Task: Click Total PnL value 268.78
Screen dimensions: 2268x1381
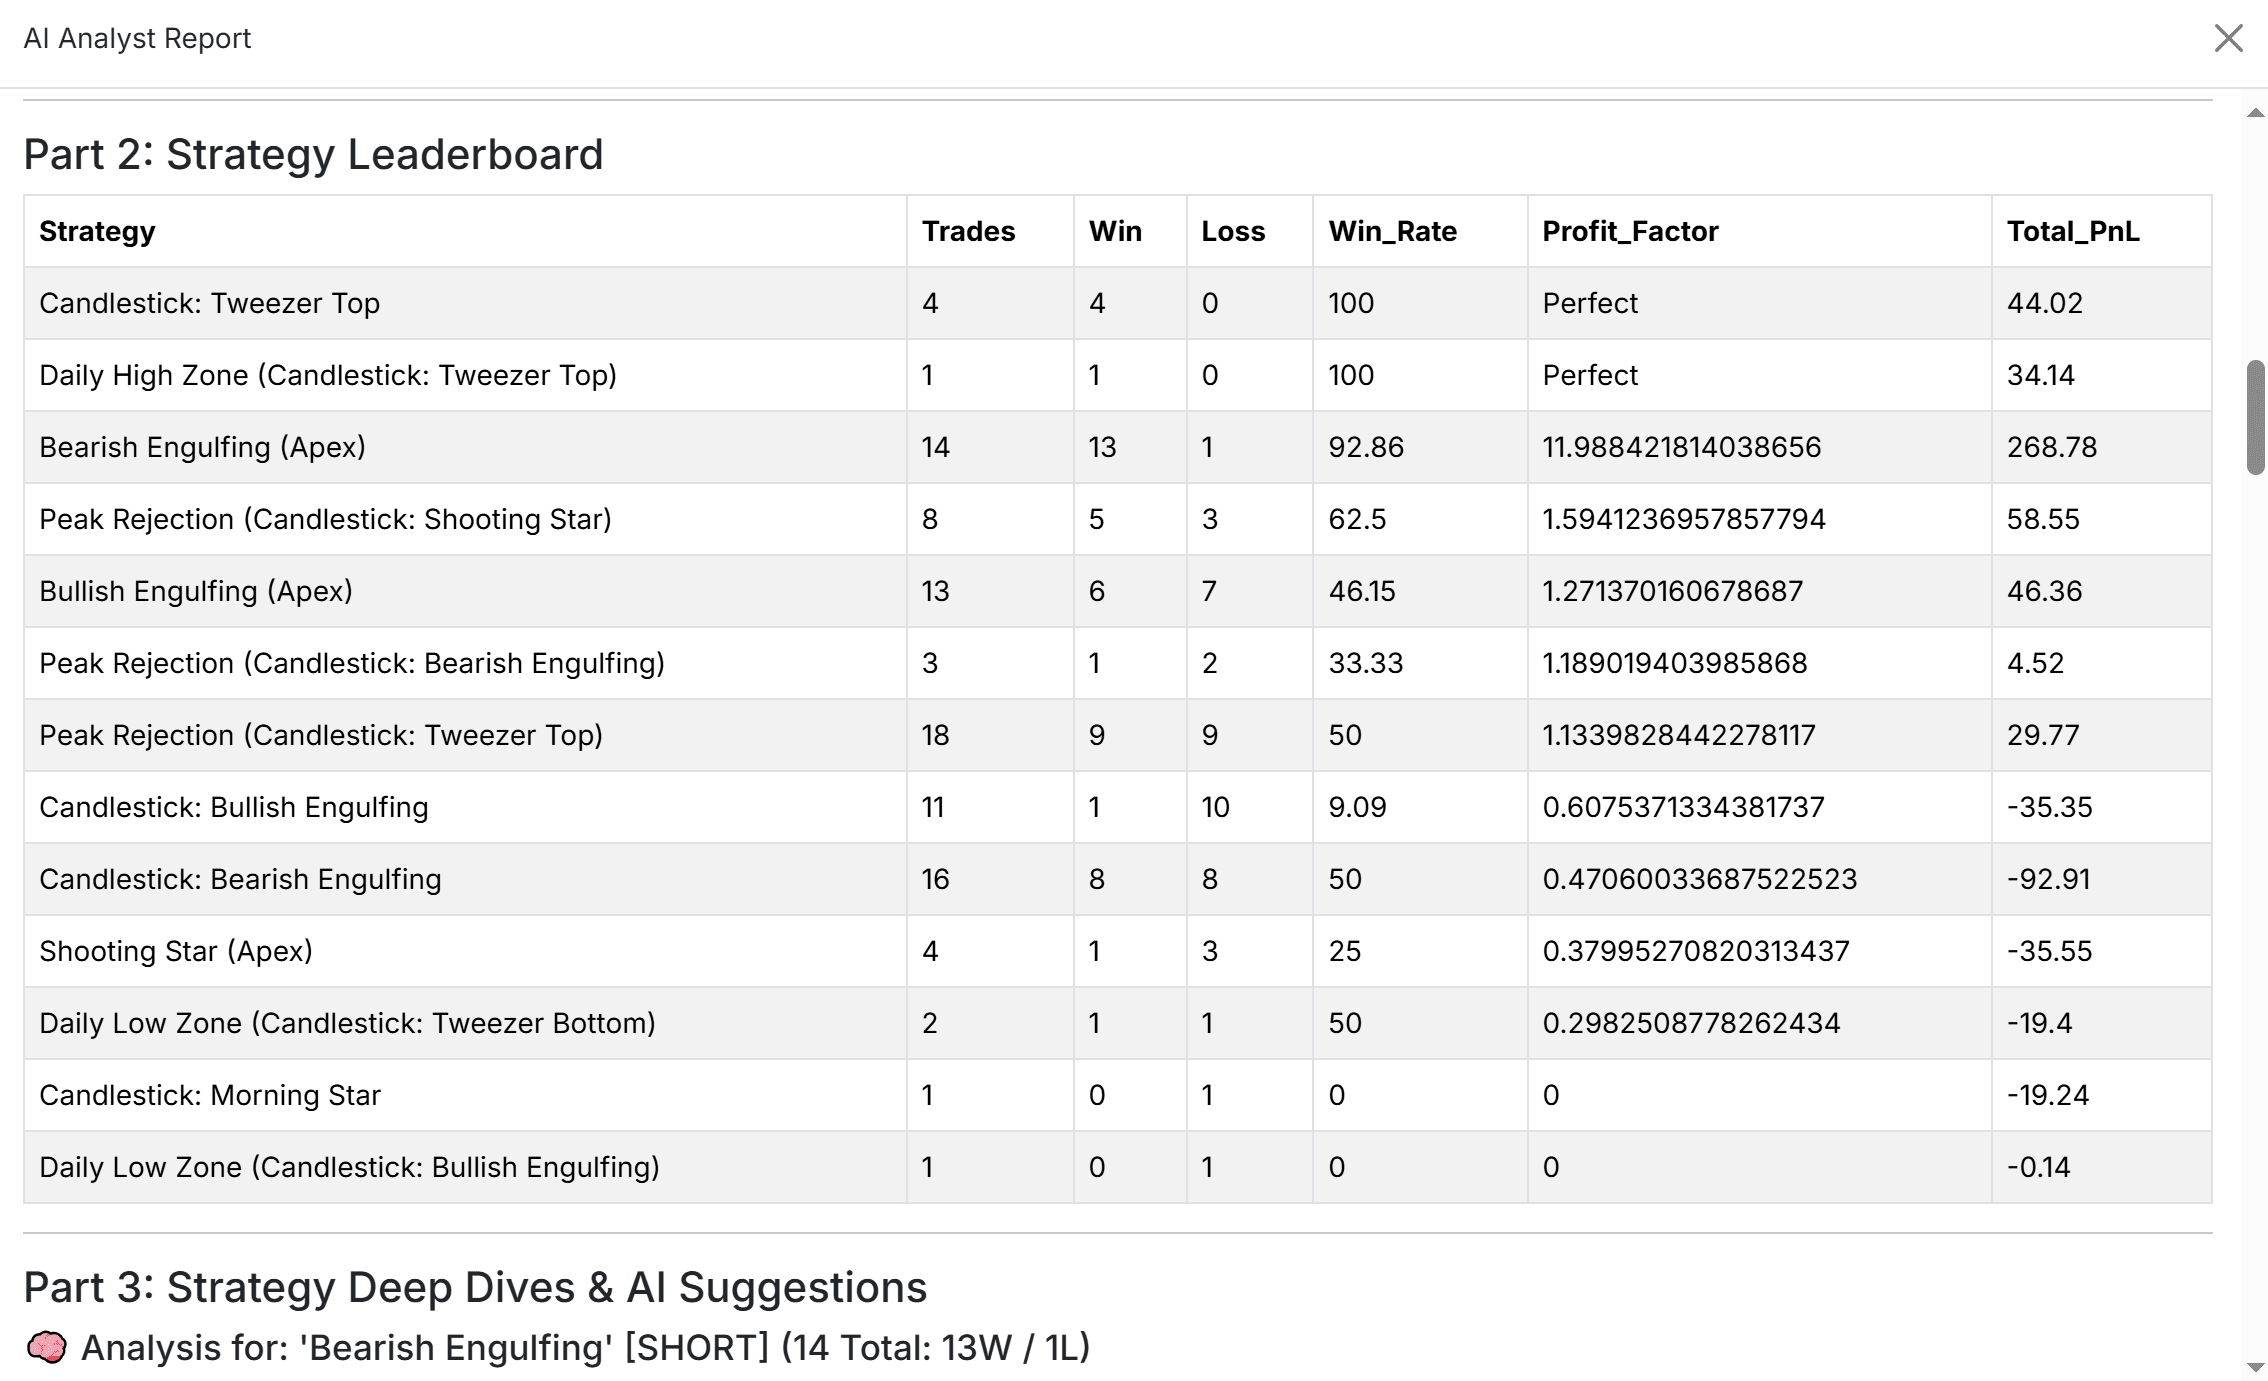Action: point(2051,447)
